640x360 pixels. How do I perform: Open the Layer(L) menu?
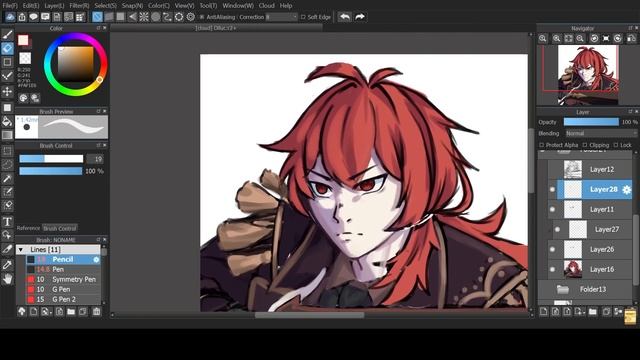click(54, 6)
